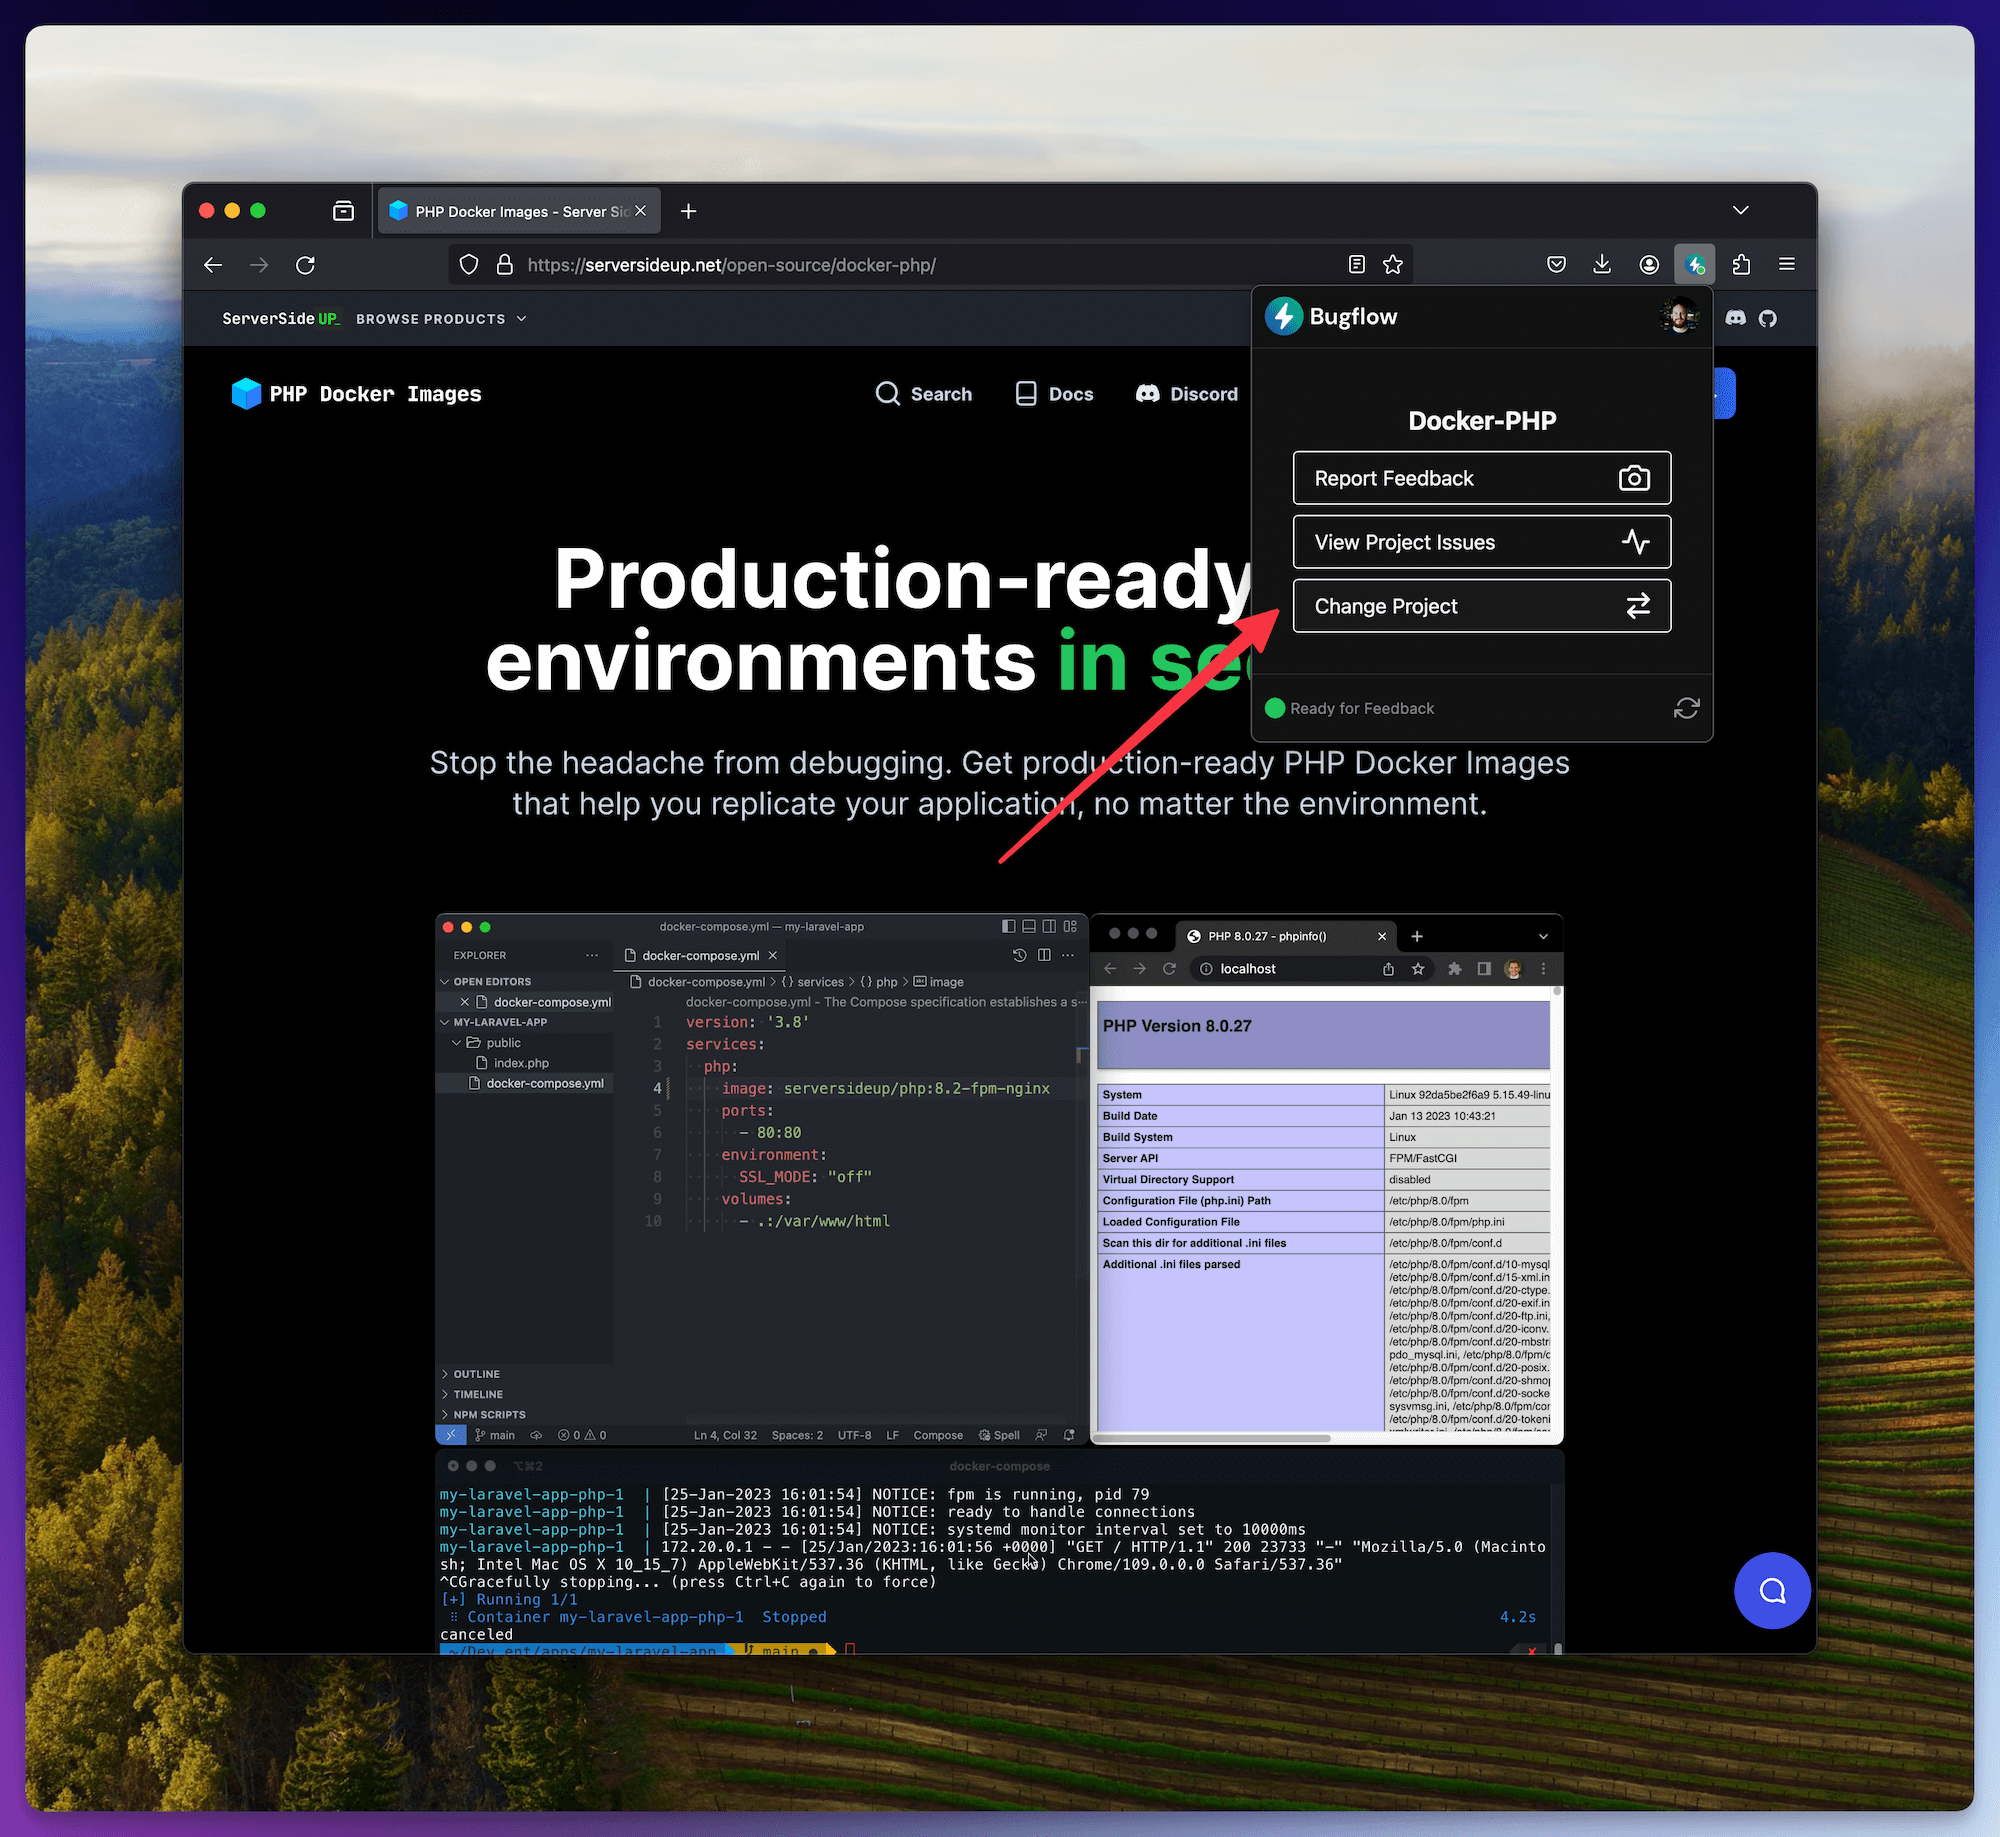Click the GitHub icon in the top bar
The height and width of the screenshot is (1837, 2000).
(x=1768, y=318)
